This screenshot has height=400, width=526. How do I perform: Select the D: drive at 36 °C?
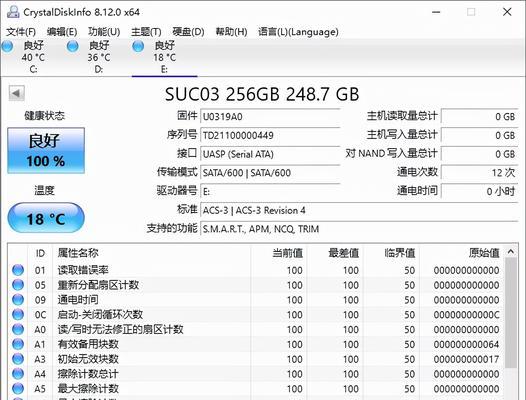[x=99, y=57]
